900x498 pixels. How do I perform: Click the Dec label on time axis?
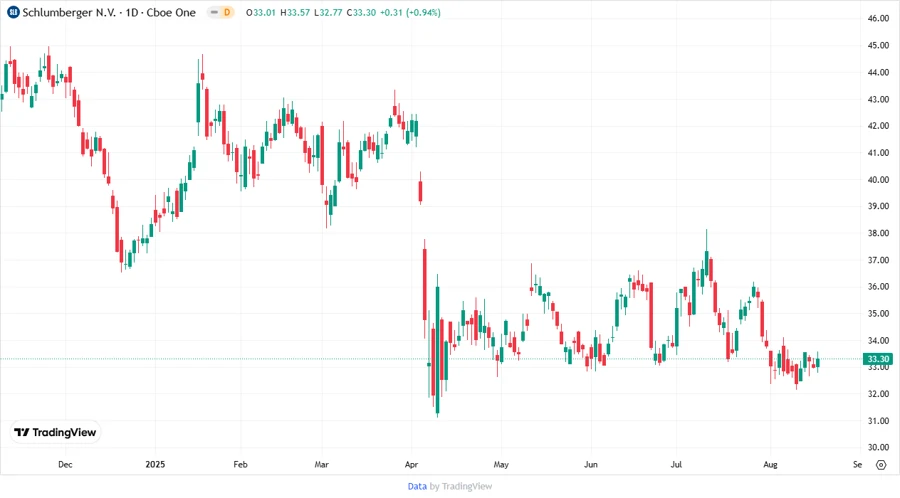tap(65, 464)
